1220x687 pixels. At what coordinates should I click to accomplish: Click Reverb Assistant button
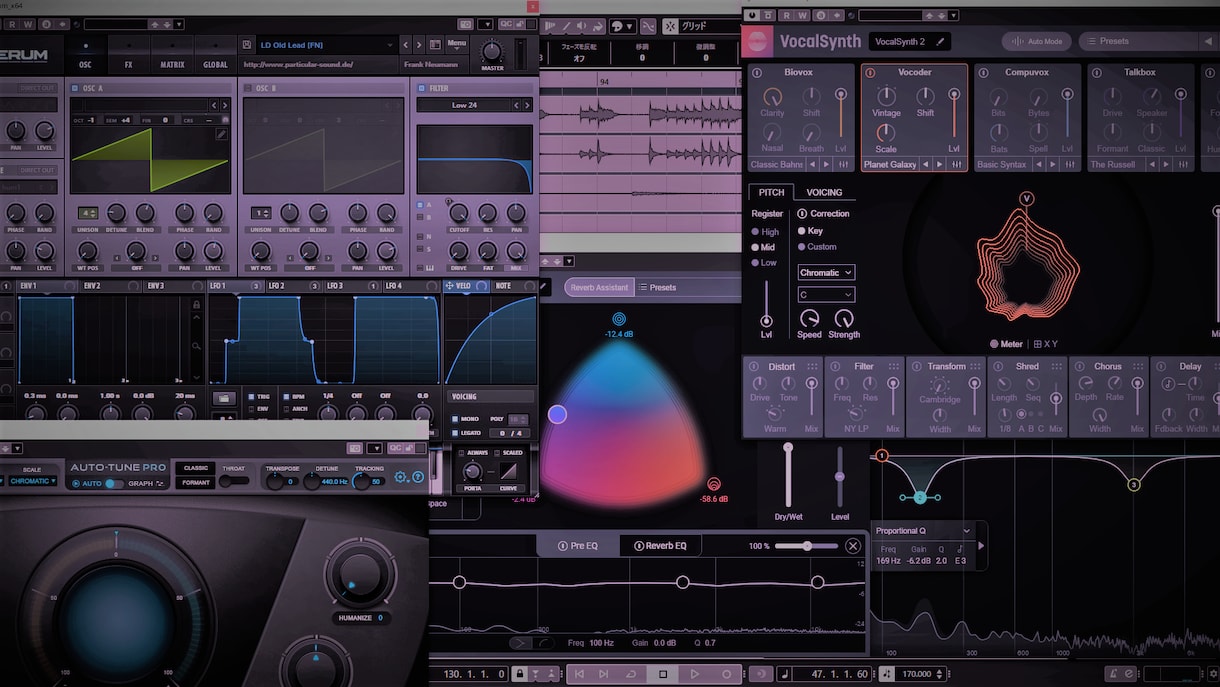599,287
